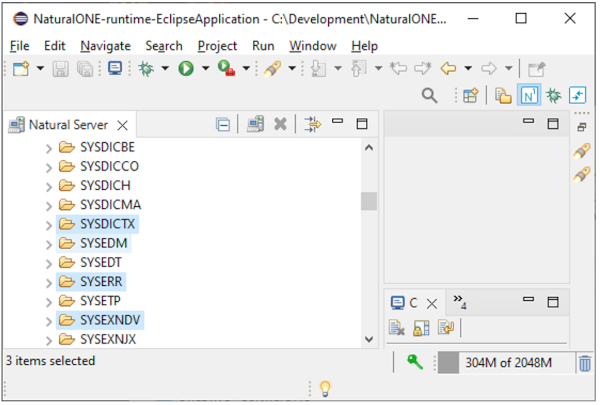Close the Natural Server view tab

tap(122, 126)
